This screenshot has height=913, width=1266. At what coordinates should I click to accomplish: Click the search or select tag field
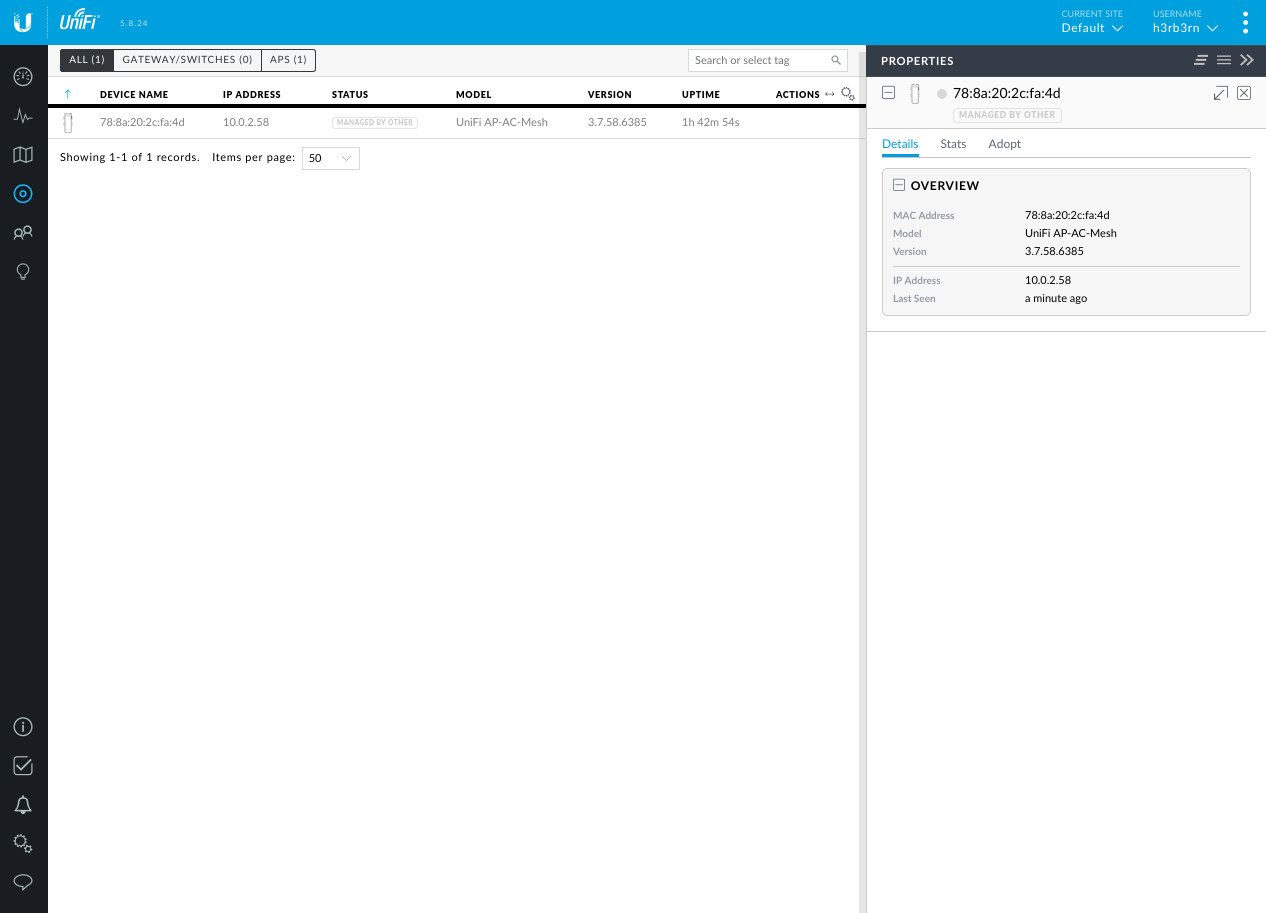point(760,60)
